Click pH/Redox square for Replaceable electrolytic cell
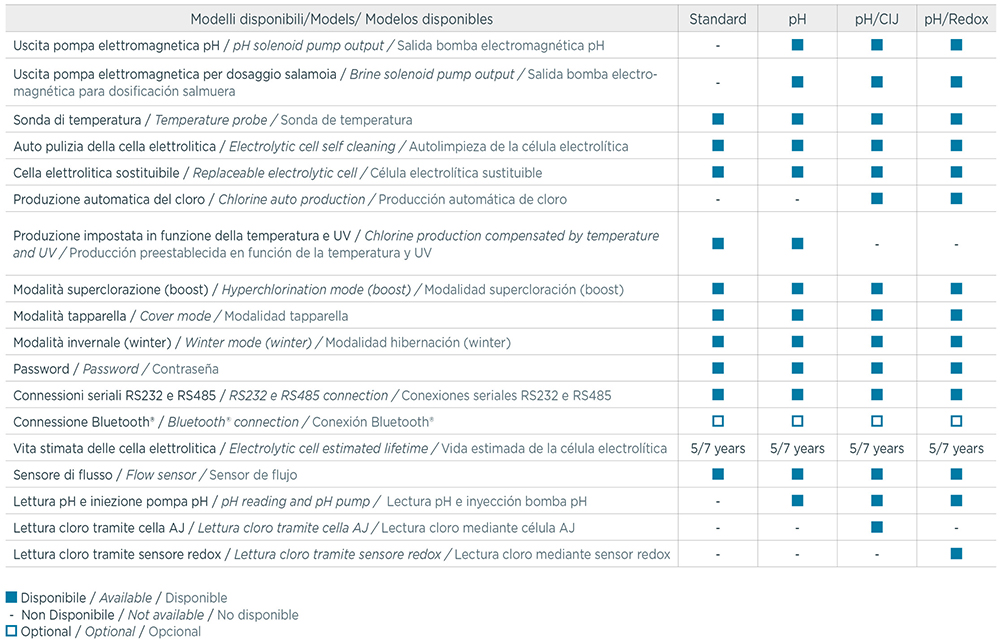Screen dimensions: 1000x643 (x=956, y=172)
